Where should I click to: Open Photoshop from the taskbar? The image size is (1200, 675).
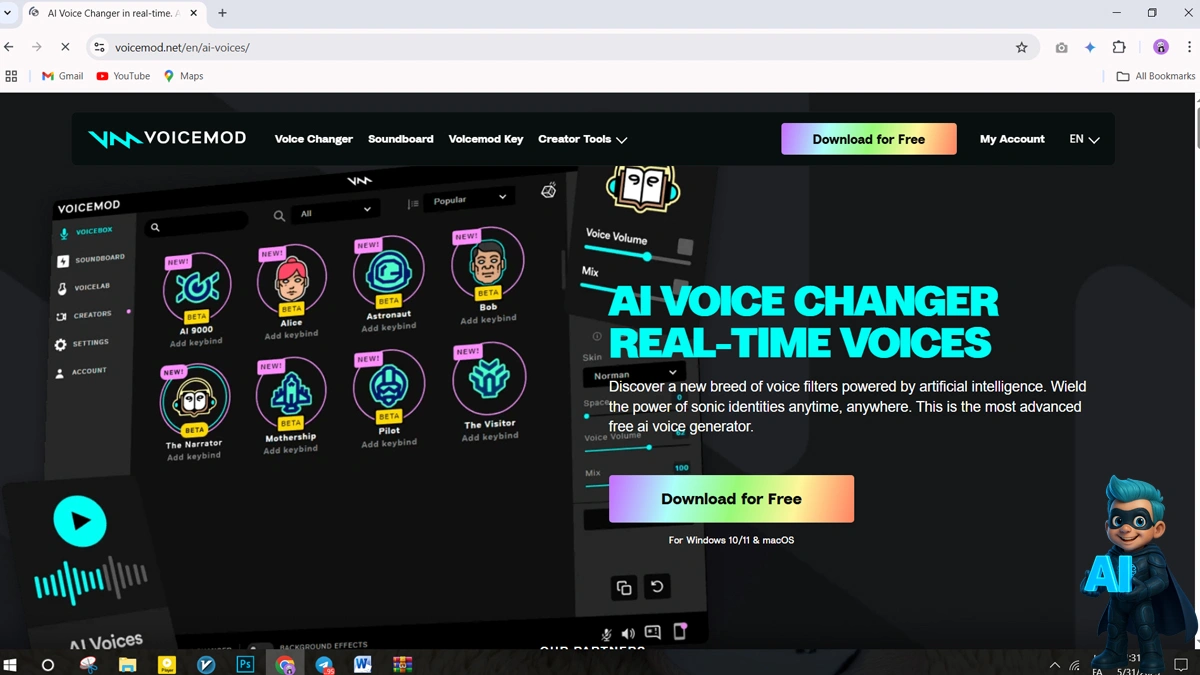[x=245, y=664]
